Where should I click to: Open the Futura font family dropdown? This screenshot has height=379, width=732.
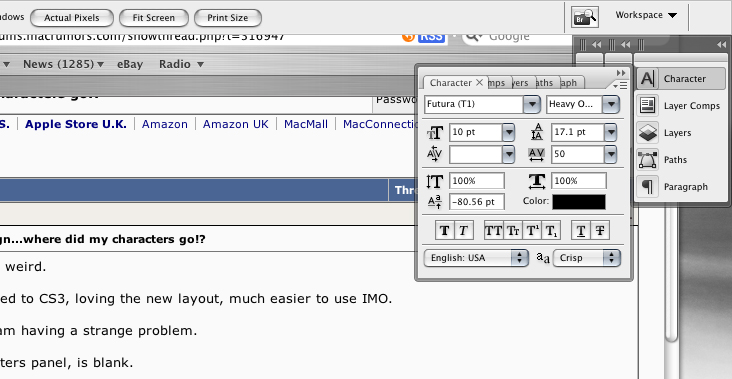532,104
